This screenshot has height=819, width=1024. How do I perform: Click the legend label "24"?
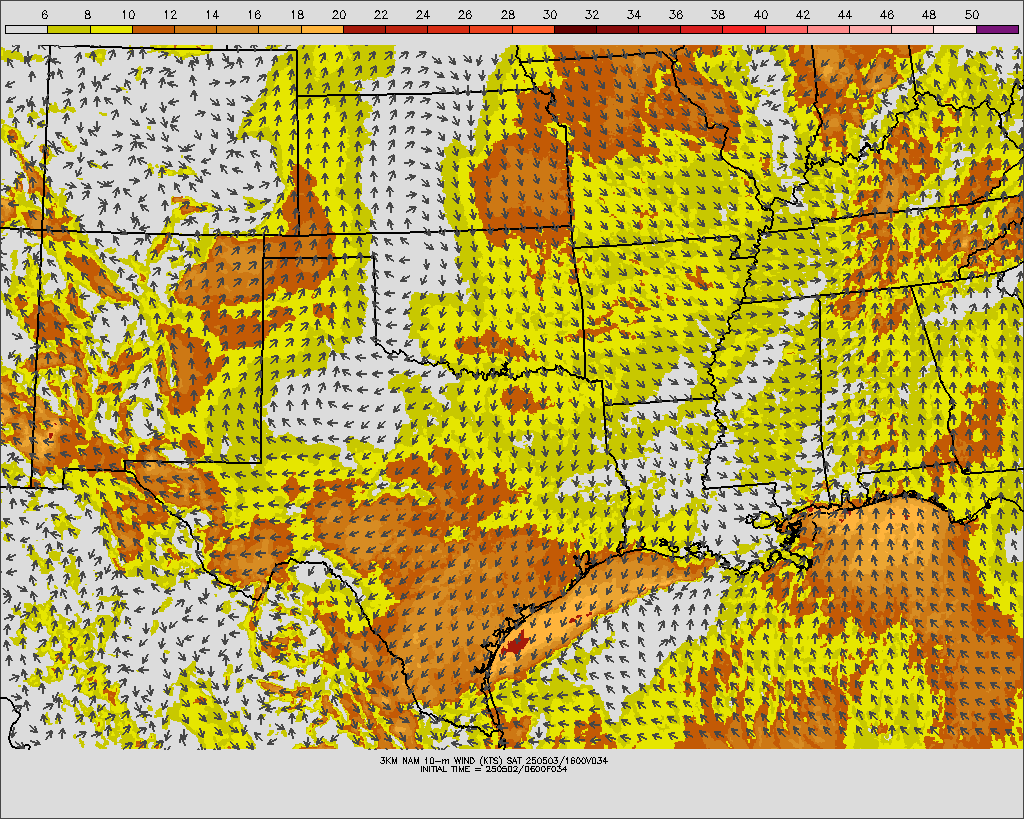point(423,14)
